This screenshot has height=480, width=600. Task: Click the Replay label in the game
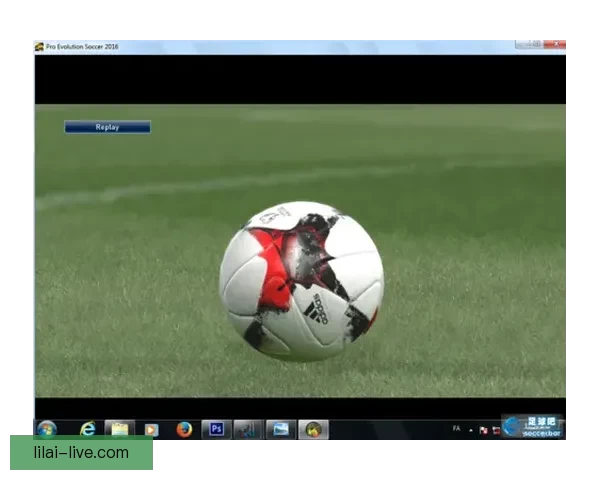107,127
